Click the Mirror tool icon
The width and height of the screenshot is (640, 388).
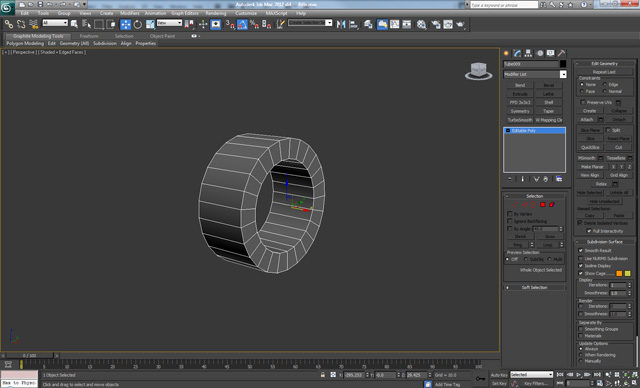point(341,24)
